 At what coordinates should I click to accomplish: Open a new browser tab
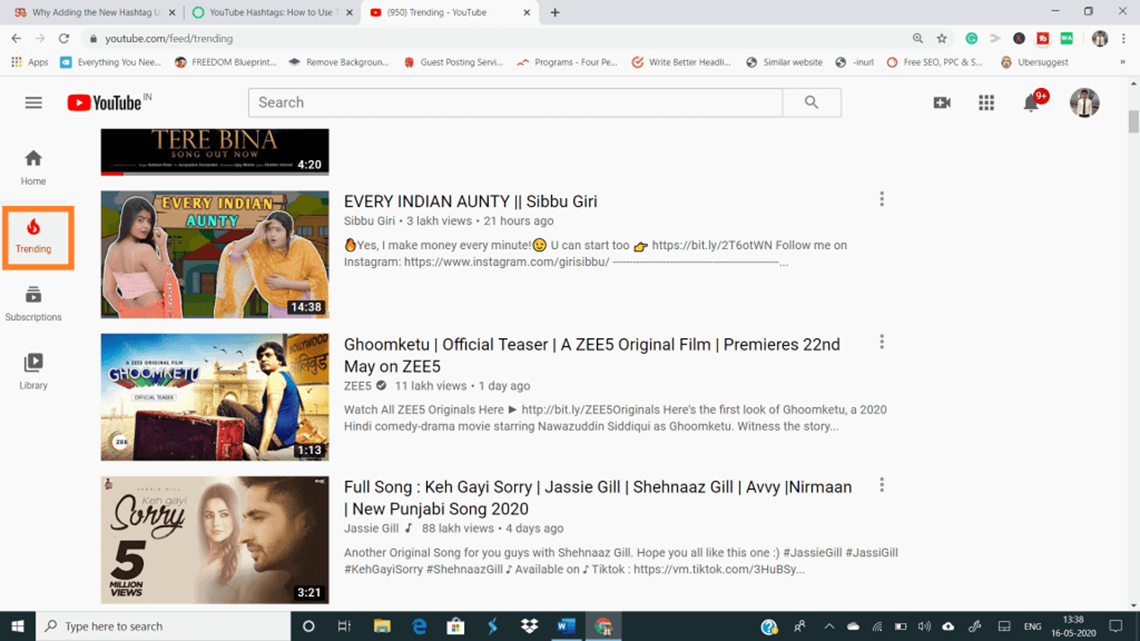[555, 12]
